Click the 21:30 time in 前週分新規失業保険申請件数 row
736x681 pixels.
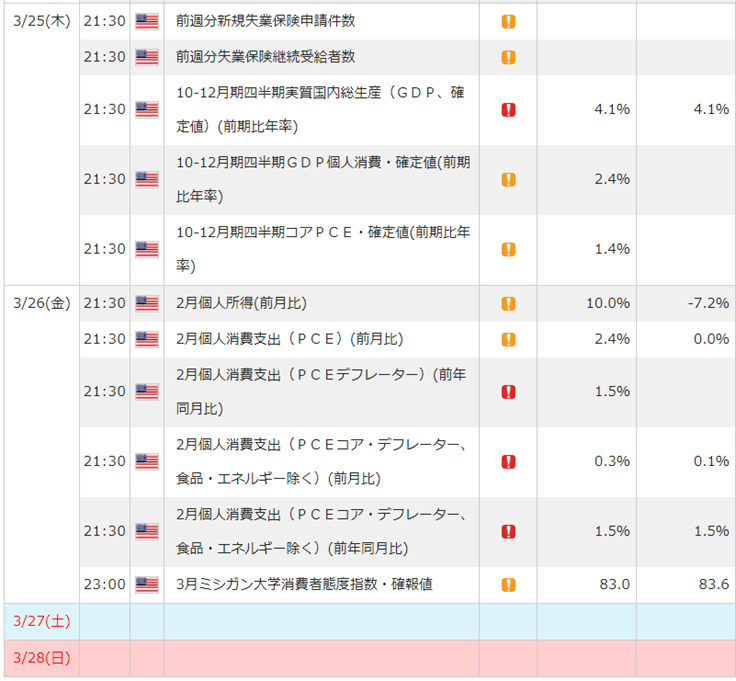[105, 21]
